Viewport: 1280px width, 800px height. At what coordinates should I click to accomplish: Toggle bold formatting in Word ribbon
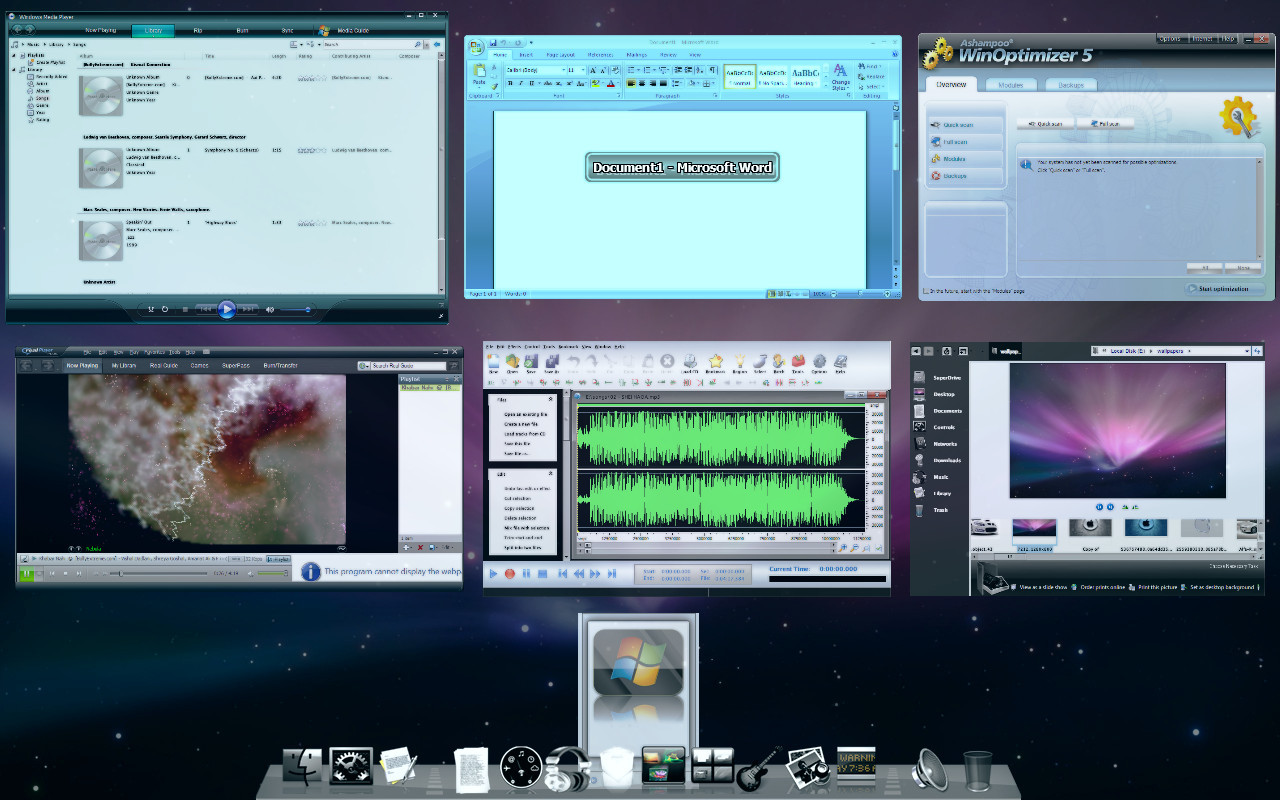(x=509, y=84)
